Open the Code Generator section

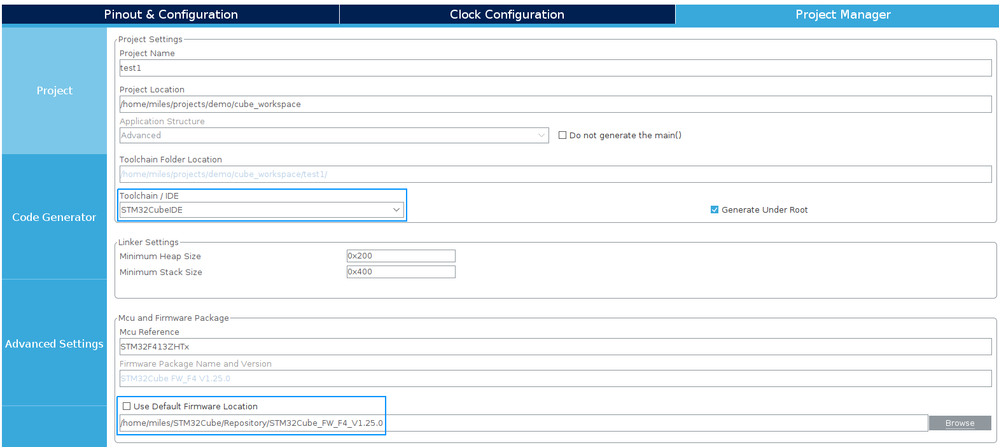54,217
